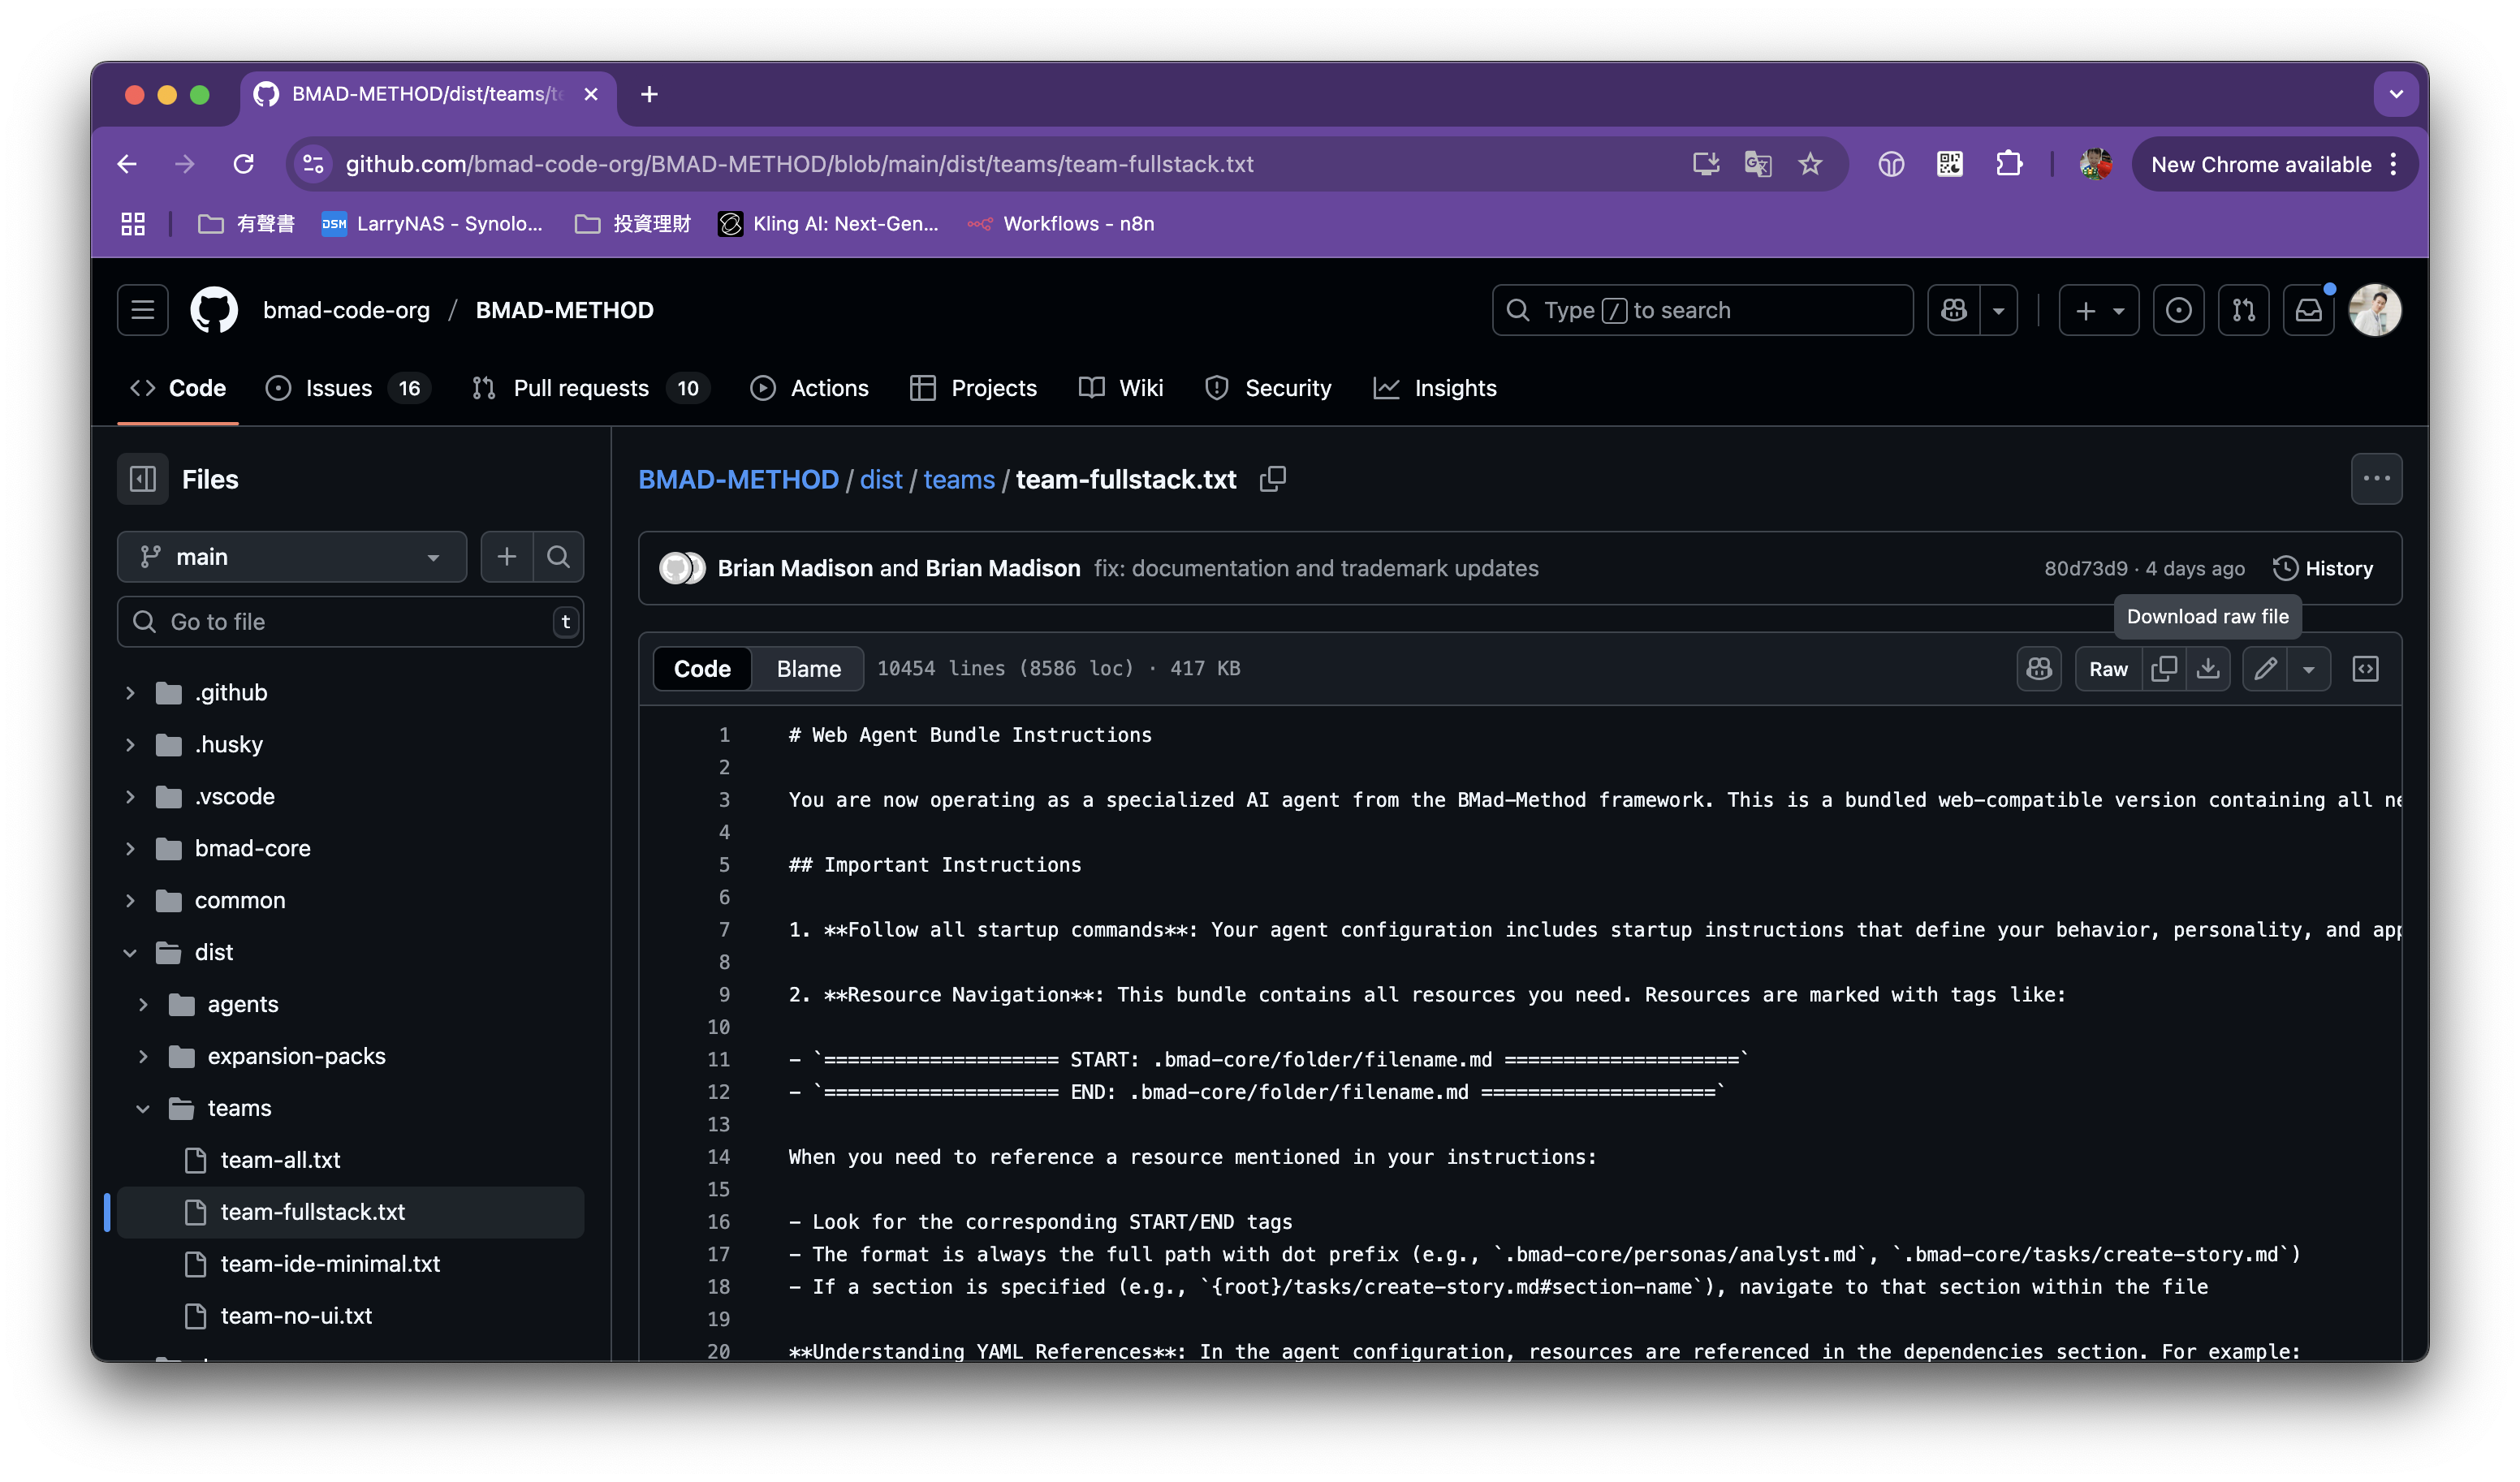
Task: Open the main branch selector dropdown
Action: [x=292, y=557]
